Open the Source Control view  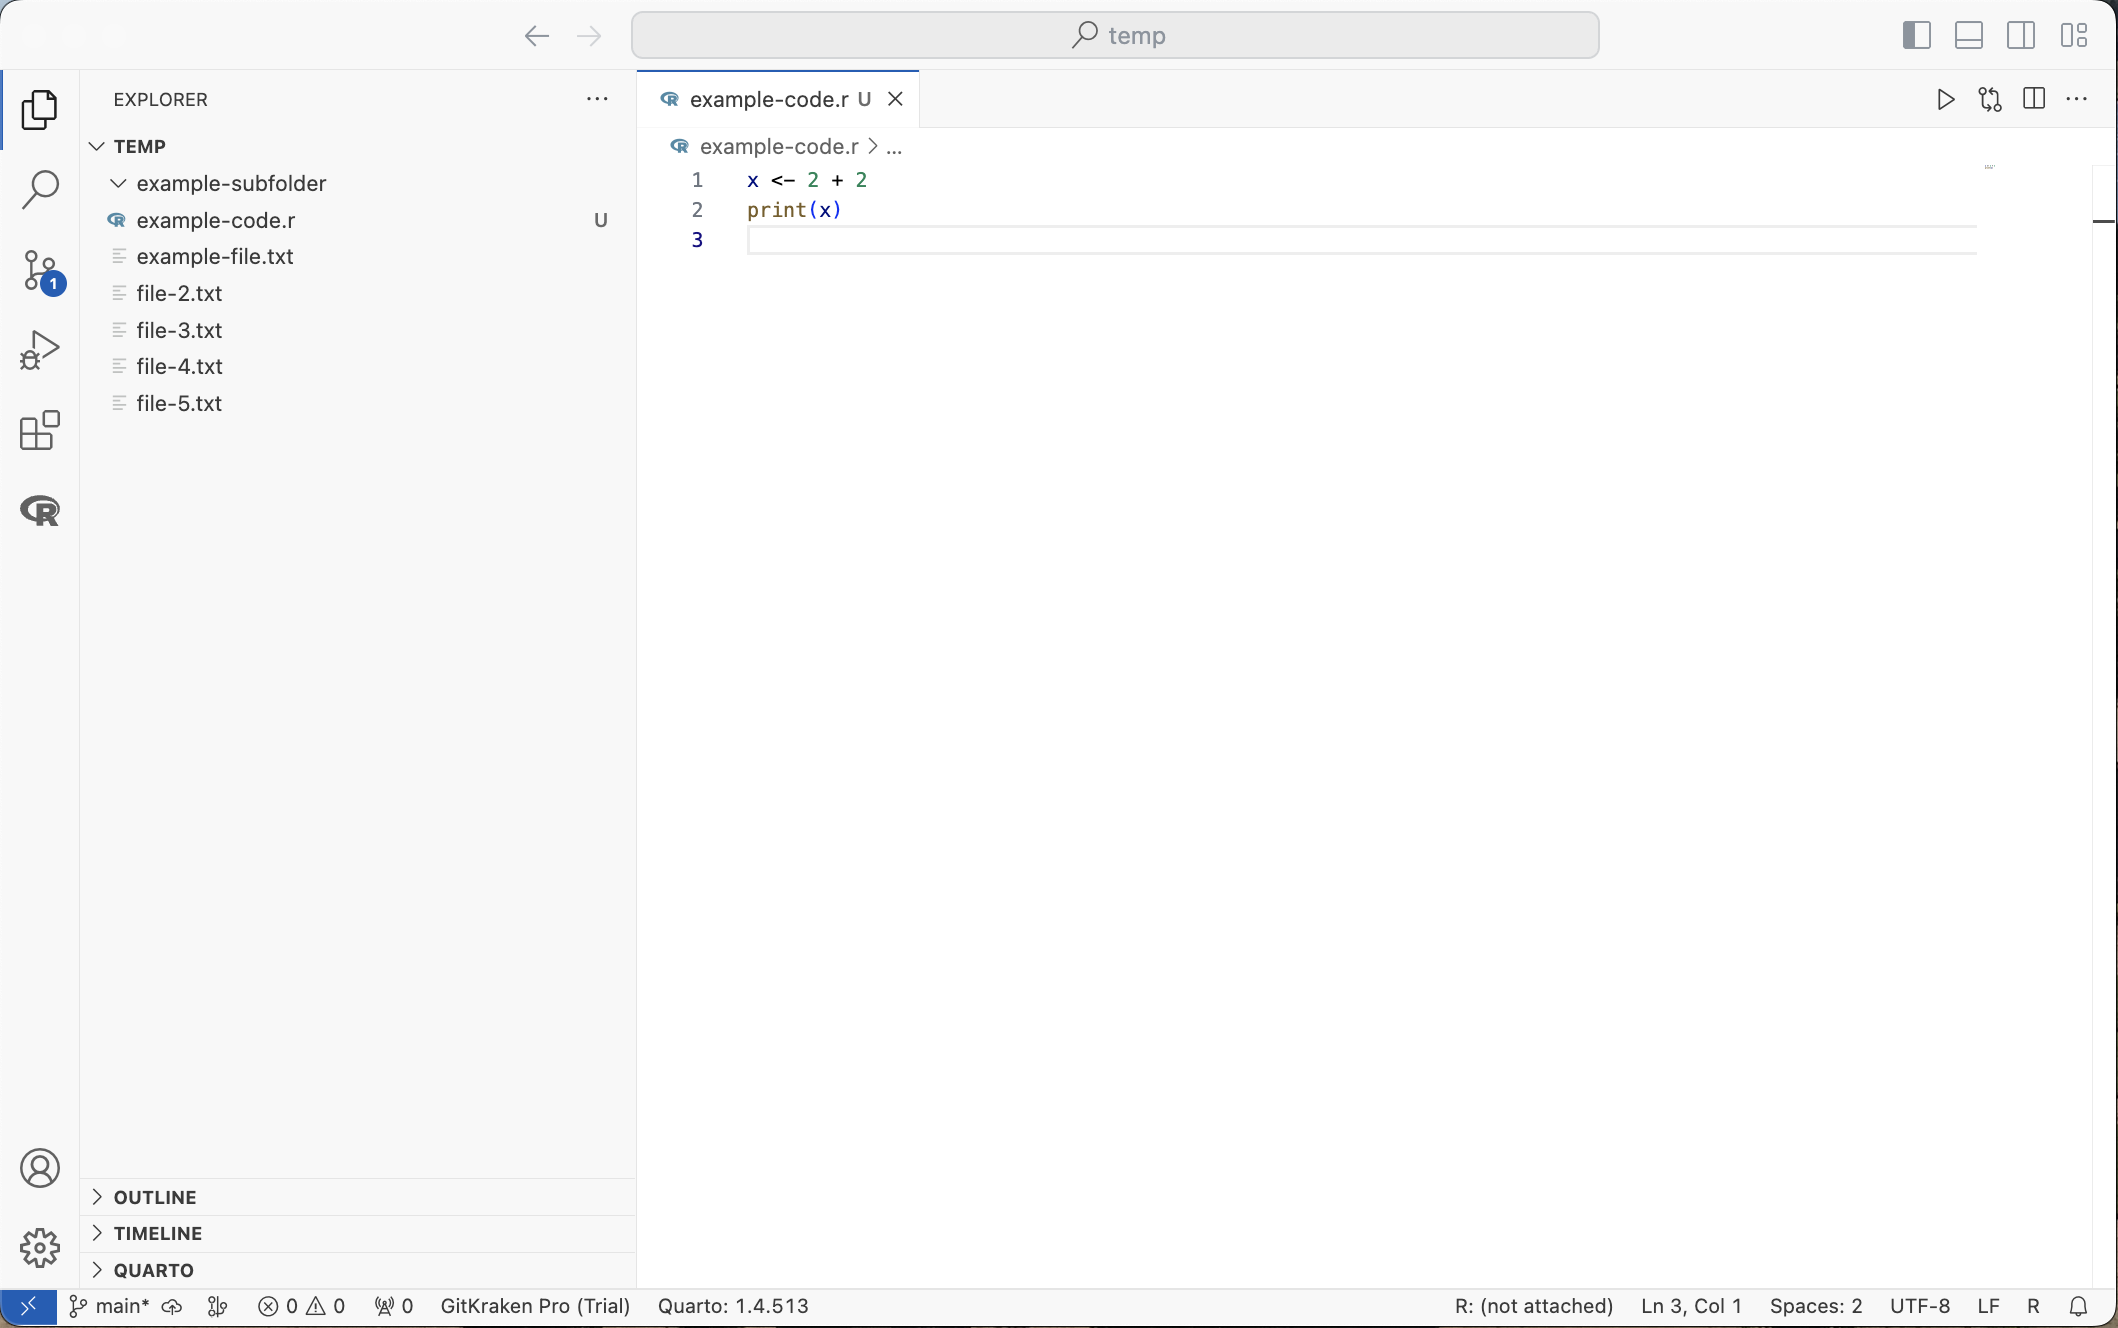tap(40, 271)
